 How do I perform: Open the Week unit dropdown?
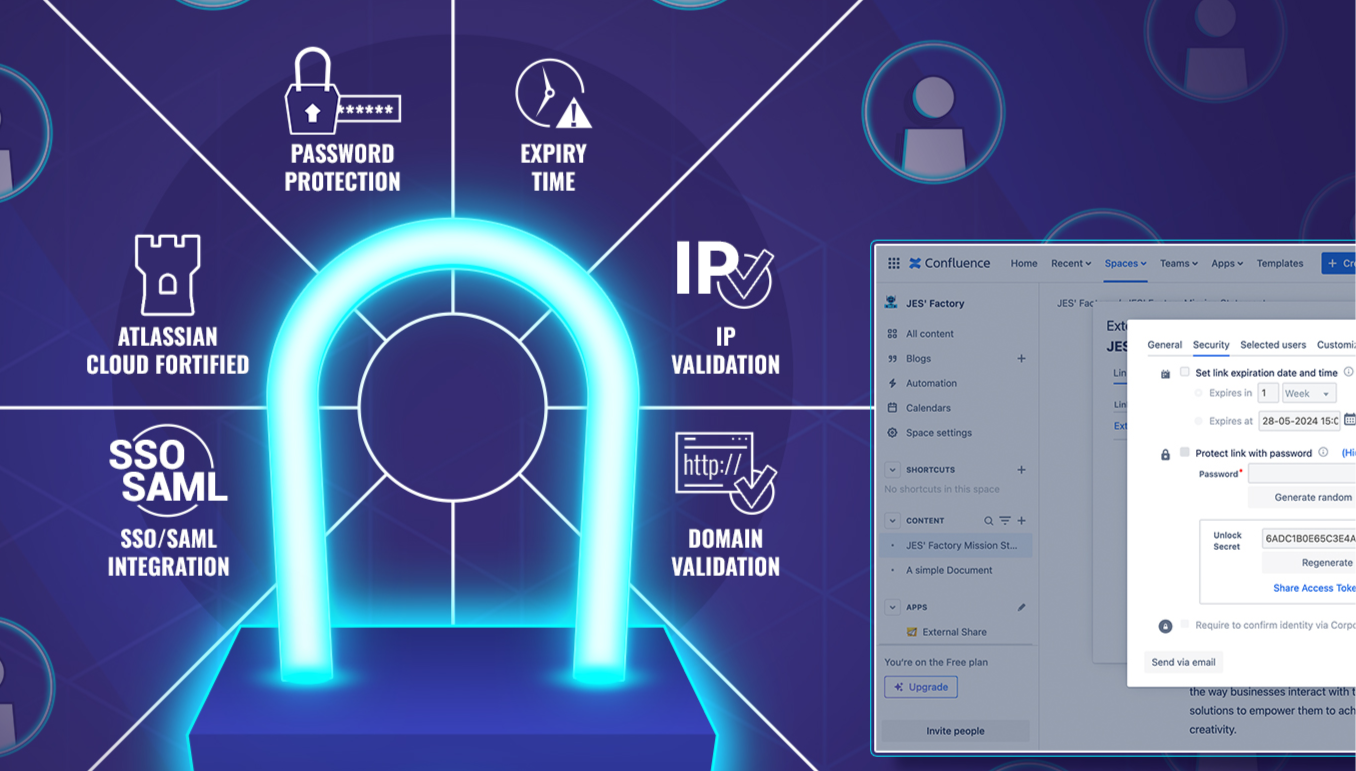point(1309,393)
